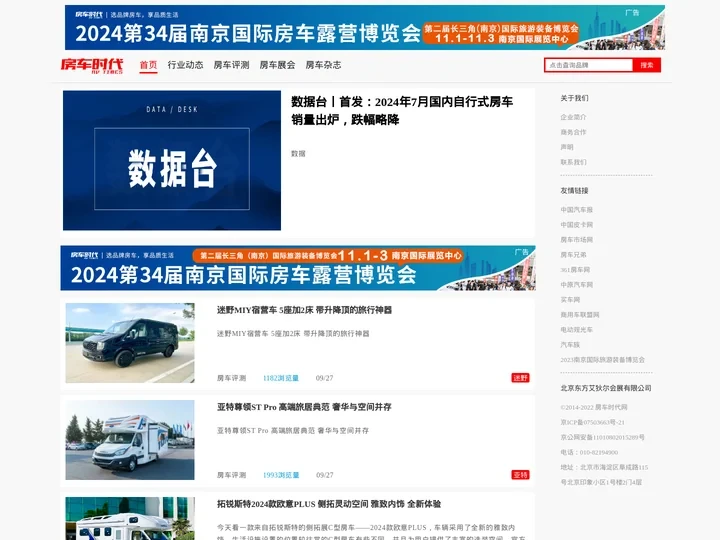This screenshot has width=720, height=540.
Task: Click the 京ICP备 registration number link
Action: 592,422
